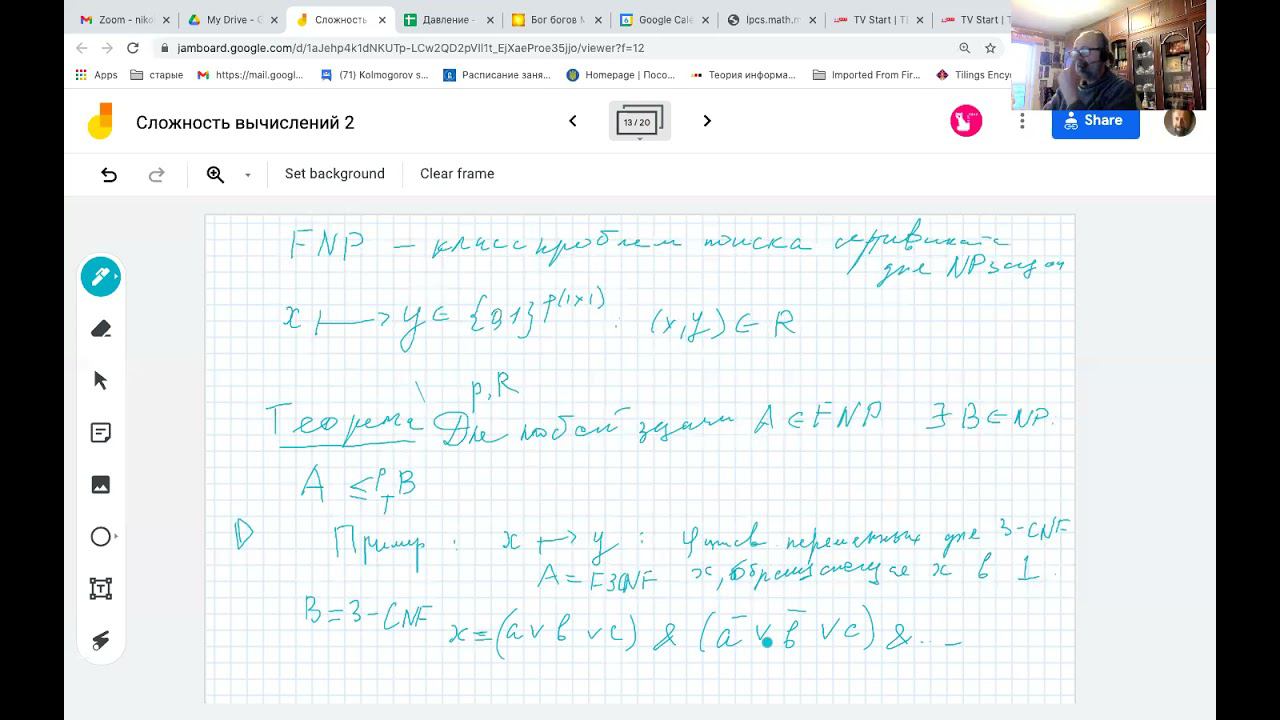Screen dimensions: 1280x720
Task: Click the webcam video overlay
Action: 1108,55
